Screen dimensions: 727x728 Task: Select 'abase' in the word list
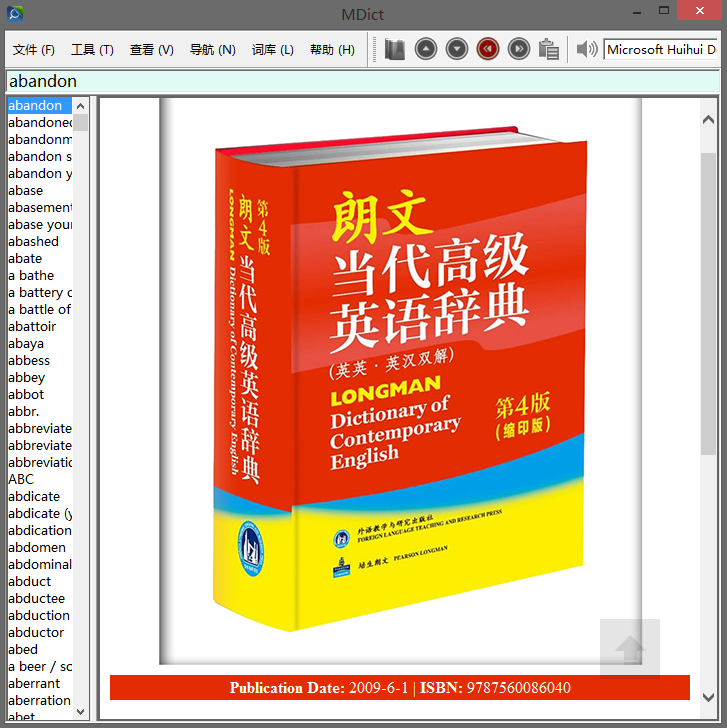point(40,190)
